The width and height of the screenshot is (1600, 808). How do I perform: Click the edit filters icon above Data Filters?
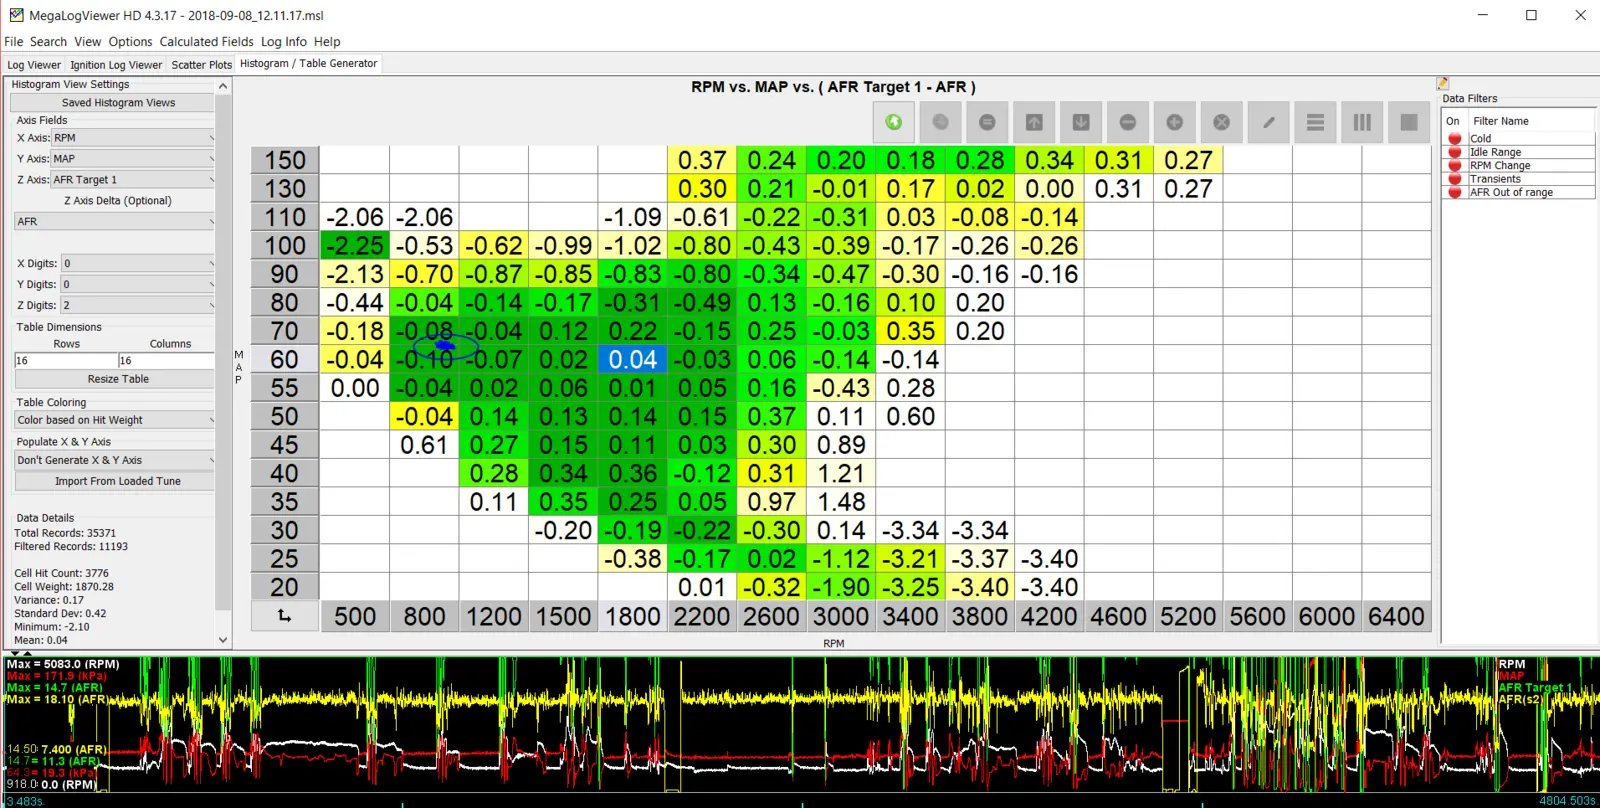1443,83
